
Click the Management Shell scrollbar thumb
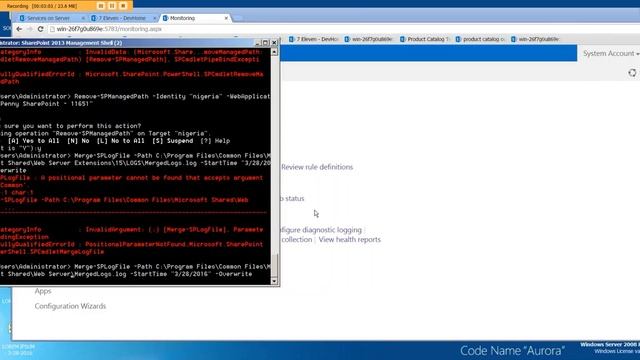pyautogui.click(x=274, y=265)
